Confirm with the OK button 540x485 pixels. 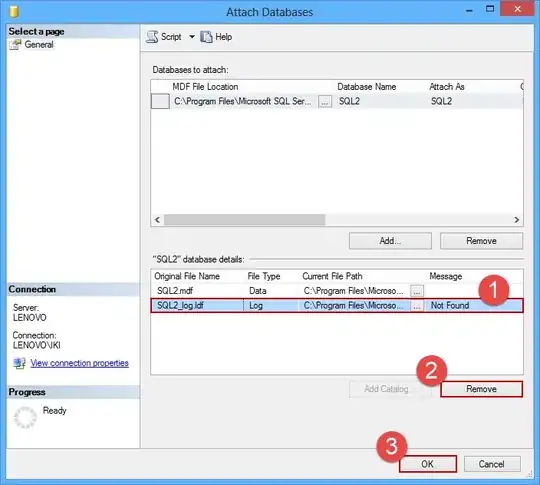point(428,464)
